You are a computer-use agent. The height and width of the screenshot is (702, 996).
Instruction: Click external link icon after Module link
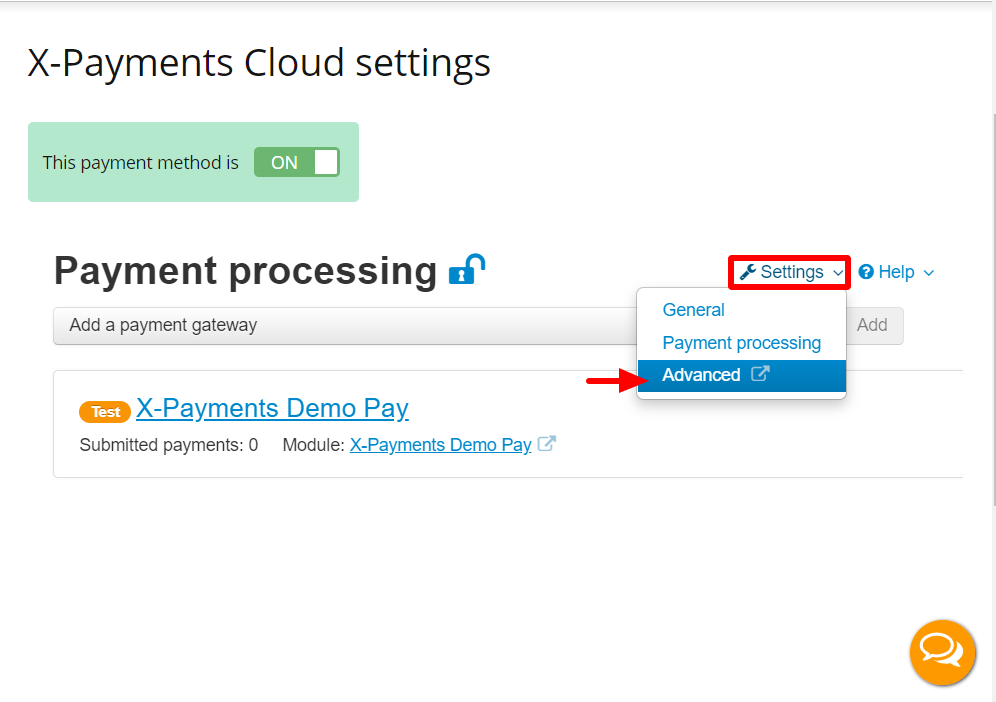click(546, 443)
